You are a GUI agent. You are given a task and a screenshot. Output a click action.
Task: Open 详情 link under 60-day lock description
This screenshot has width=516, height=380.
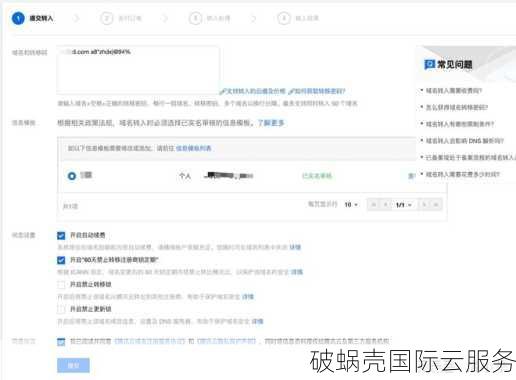297,272
